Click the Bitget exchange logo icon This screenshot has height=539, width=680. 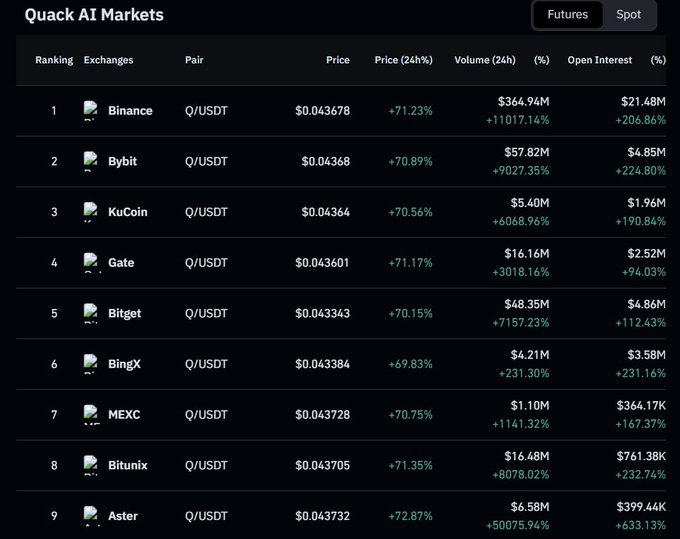(x=91, y=314)
